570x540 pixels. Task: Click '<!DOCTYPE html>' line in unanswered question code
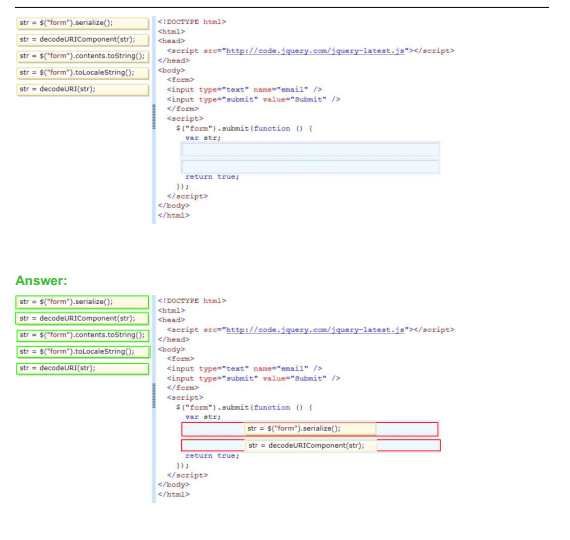(192, 22)
